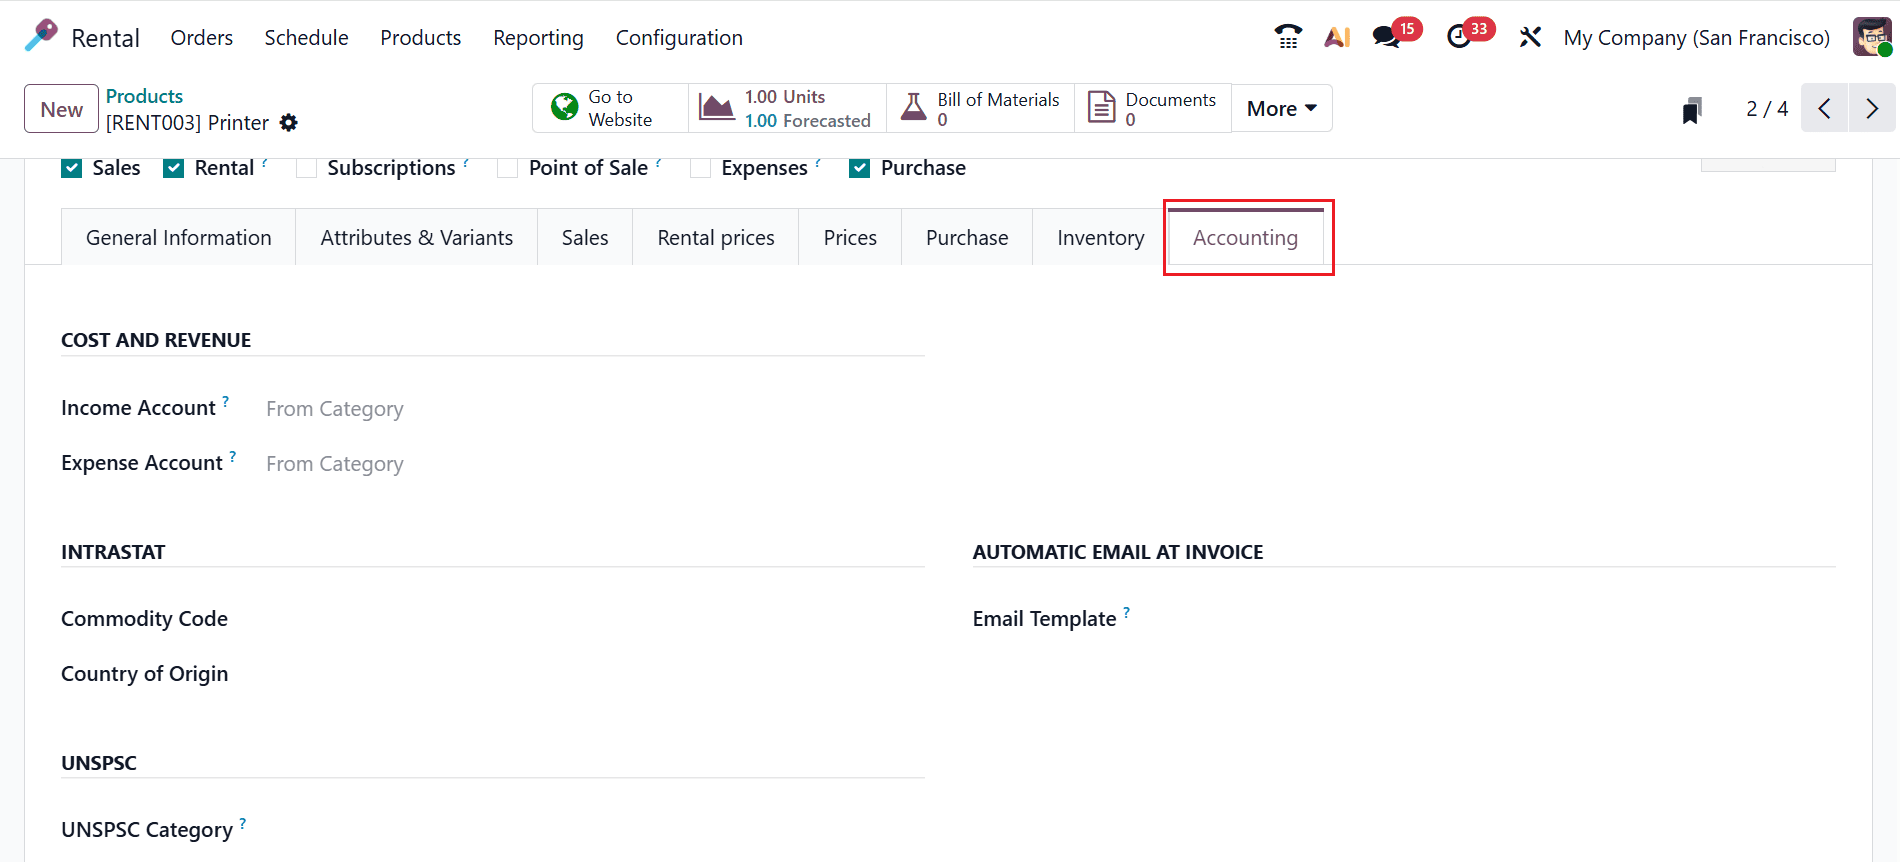1900x862 pixels.
Task: Click the 2 / 4 pager counter
Action: (1767, 108)
